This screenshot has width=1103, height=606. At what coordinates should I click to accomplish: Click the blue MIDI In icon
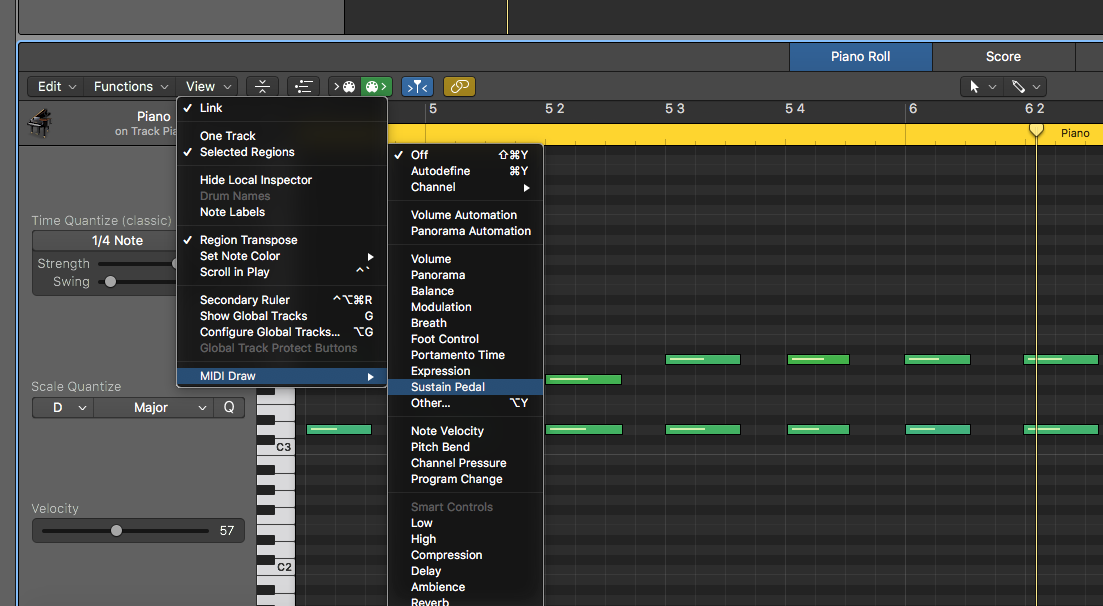(417, 86)
